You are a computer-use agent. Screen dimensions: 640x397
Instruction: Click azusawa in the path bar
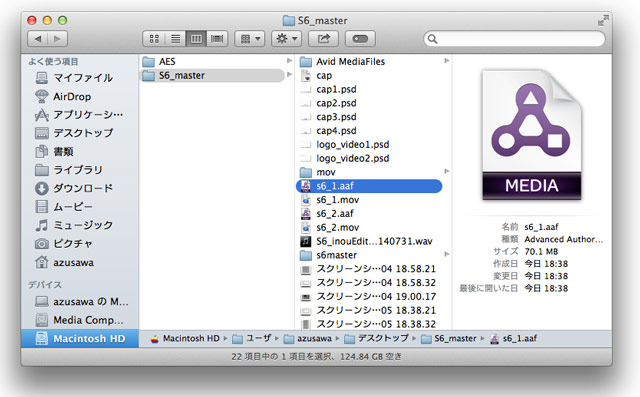308,339
